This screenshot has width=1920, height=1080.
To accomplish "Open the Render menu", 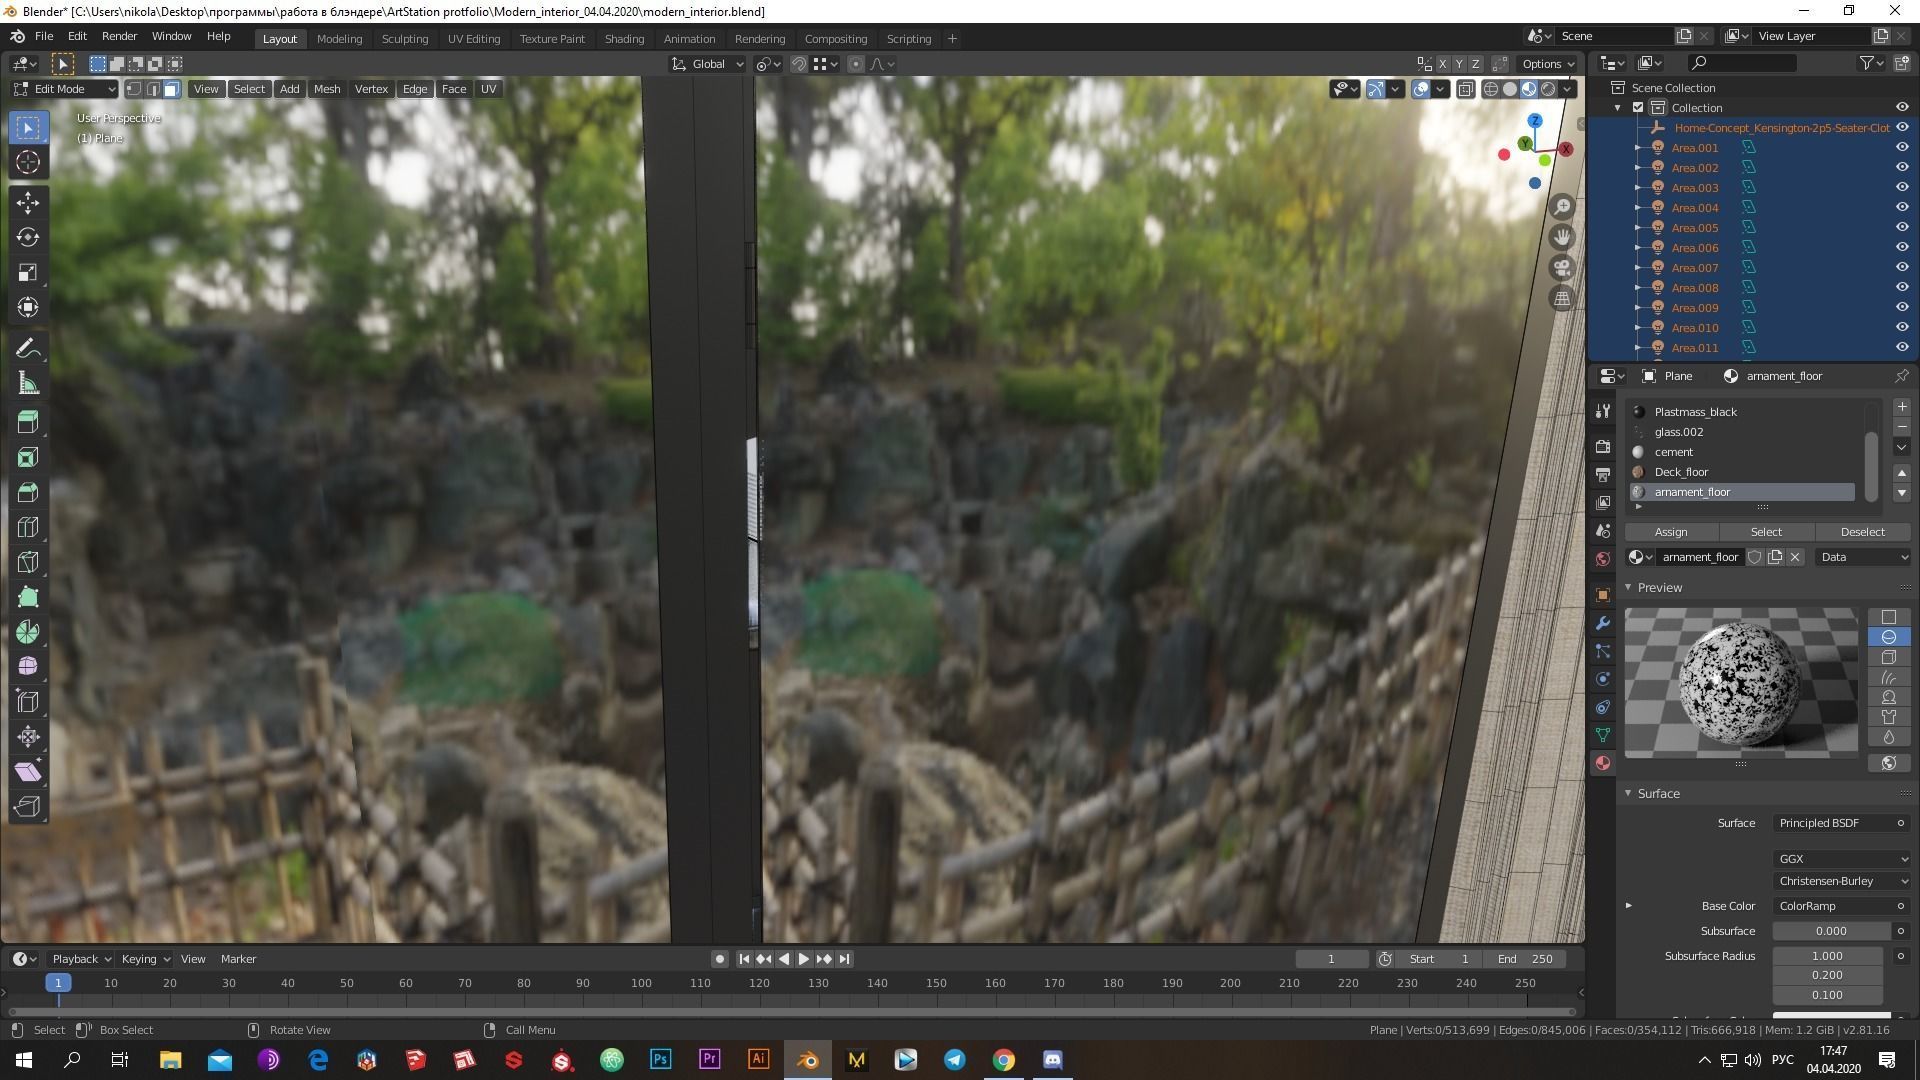I will click(119, 36).
